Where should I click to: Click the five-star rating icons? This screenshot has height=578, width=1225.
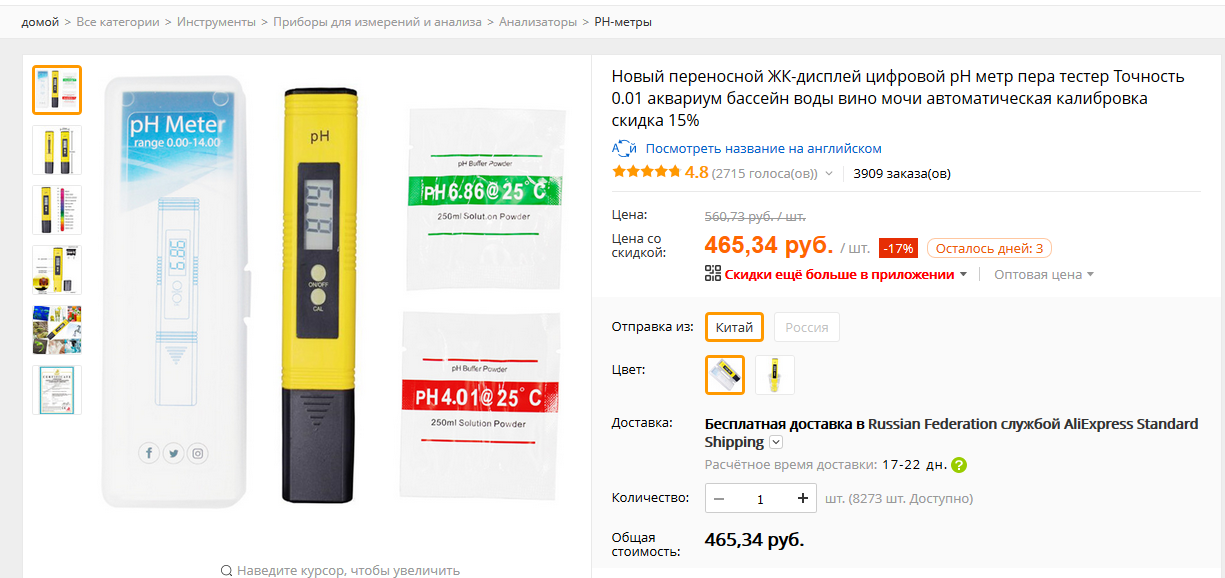(646, 172)
